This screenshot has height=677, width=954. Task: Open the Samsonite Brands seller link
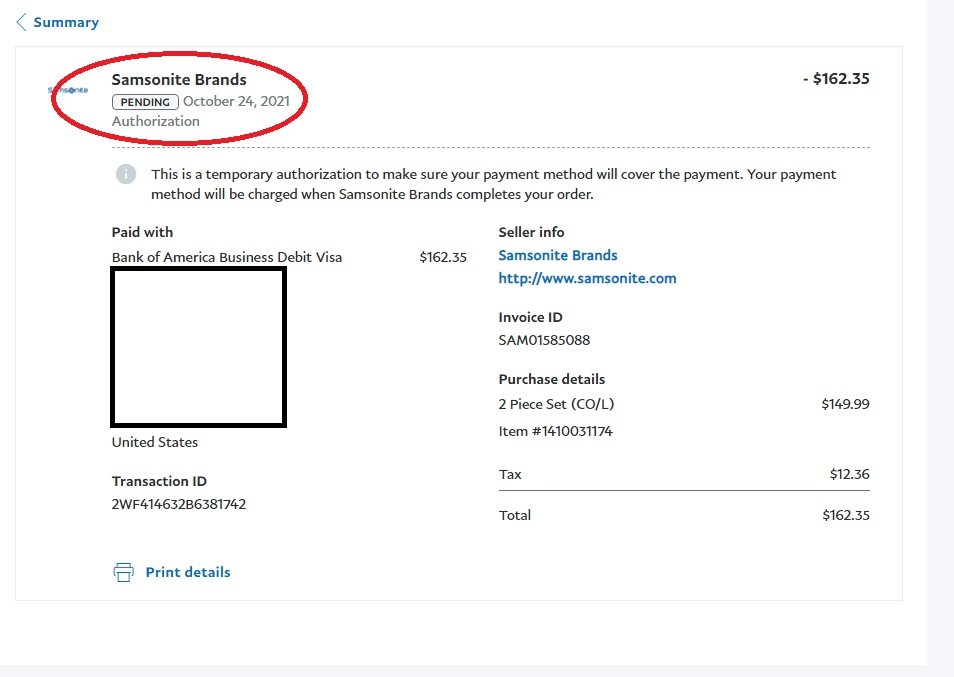point(558,255)
